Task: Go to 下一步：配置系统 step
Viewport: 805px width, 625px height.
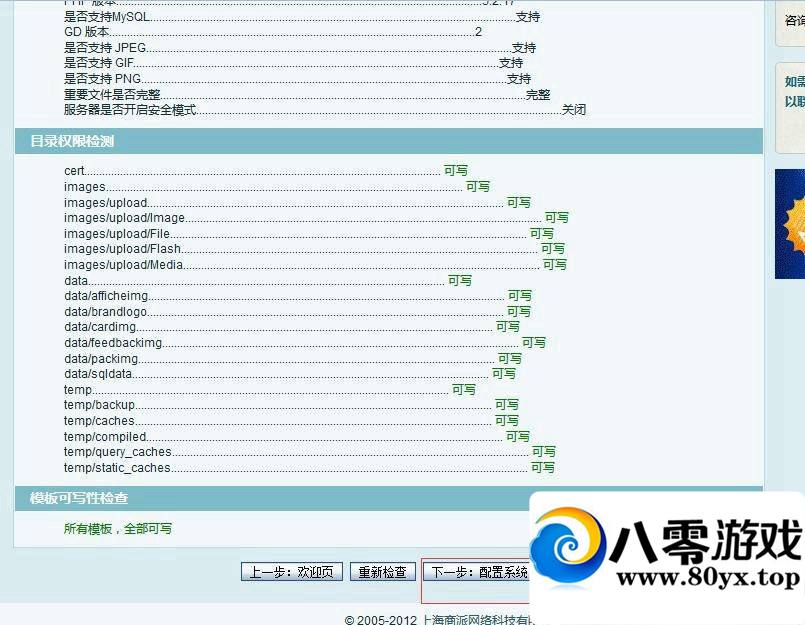Action: pos(476,572)
